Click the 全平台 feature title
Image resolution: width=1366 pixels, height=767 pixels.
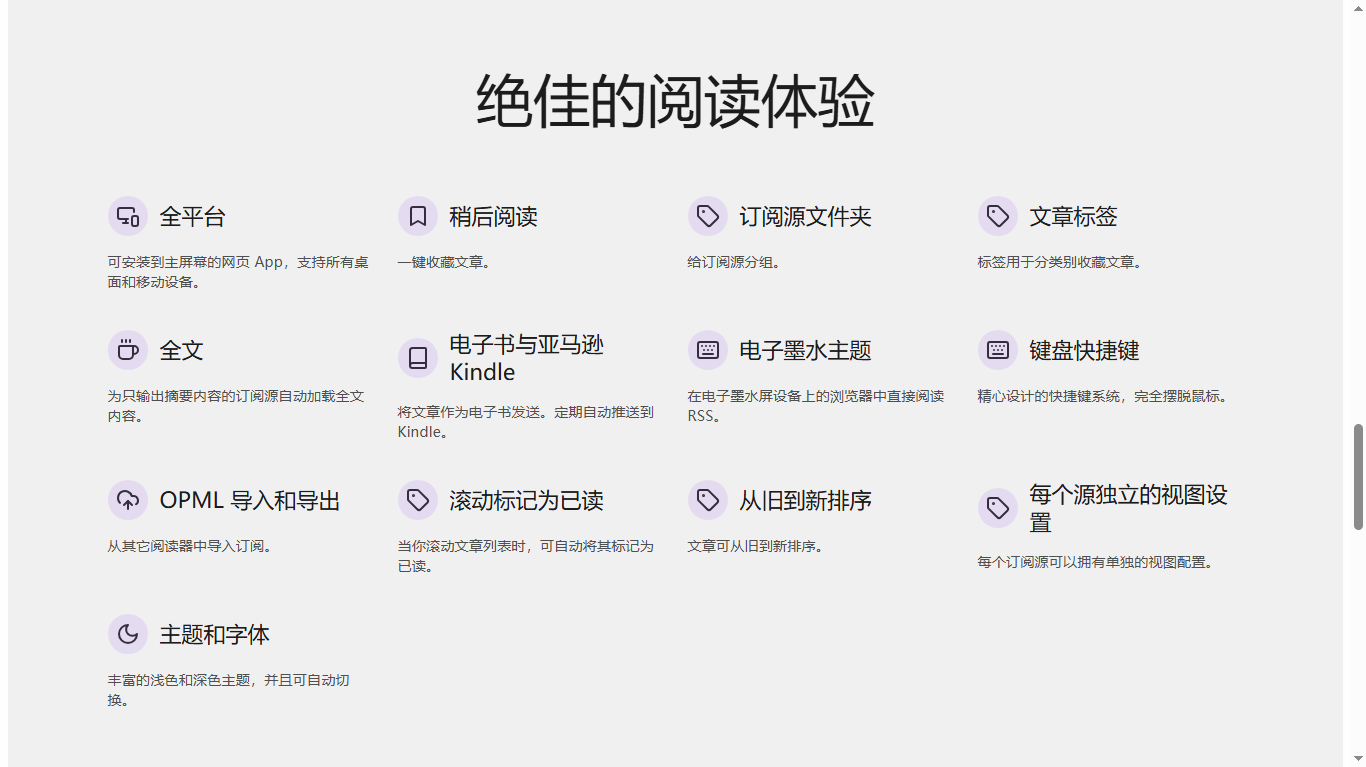pos(192,217)
